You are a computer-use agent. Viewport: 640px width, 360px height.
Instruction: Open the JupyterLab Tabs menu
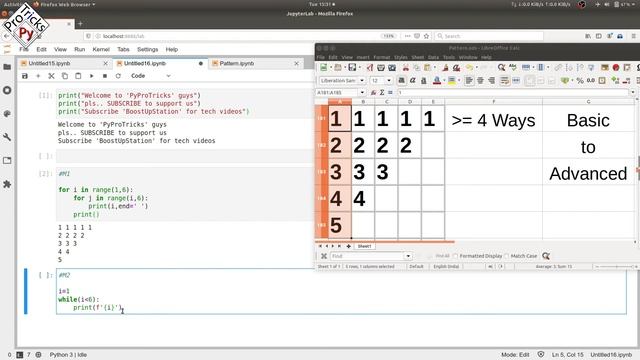123,49
